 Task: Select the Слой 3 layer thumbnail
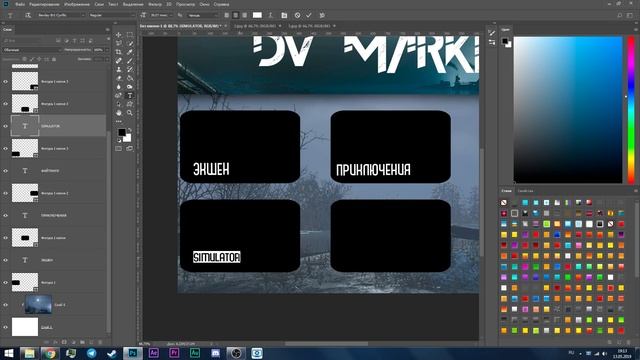[38, 304]
